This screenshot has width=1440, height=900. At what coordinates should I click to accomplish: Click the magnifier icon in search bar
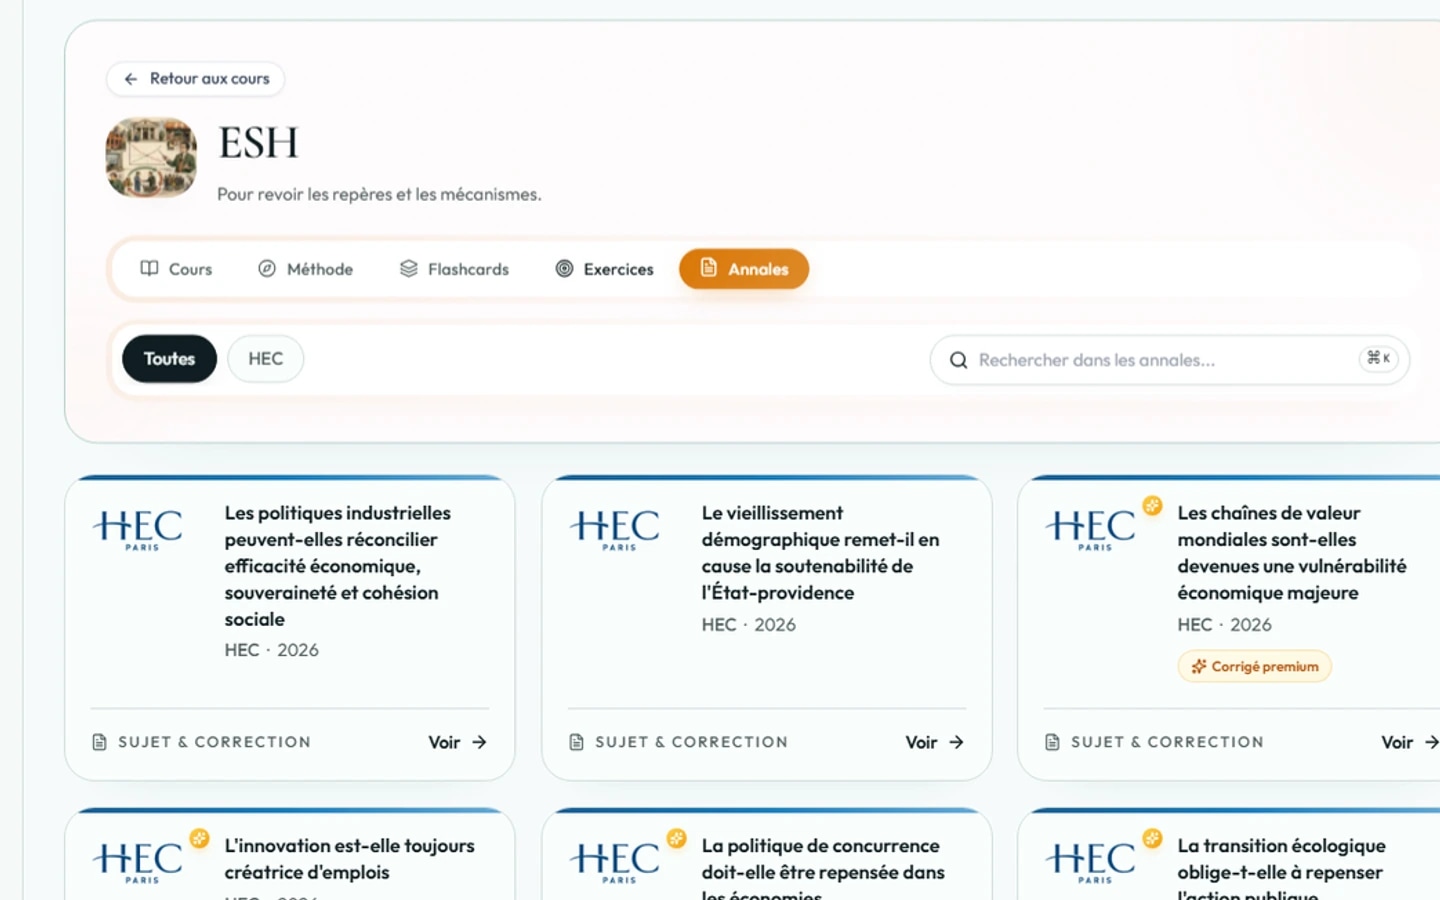point(958,360)
